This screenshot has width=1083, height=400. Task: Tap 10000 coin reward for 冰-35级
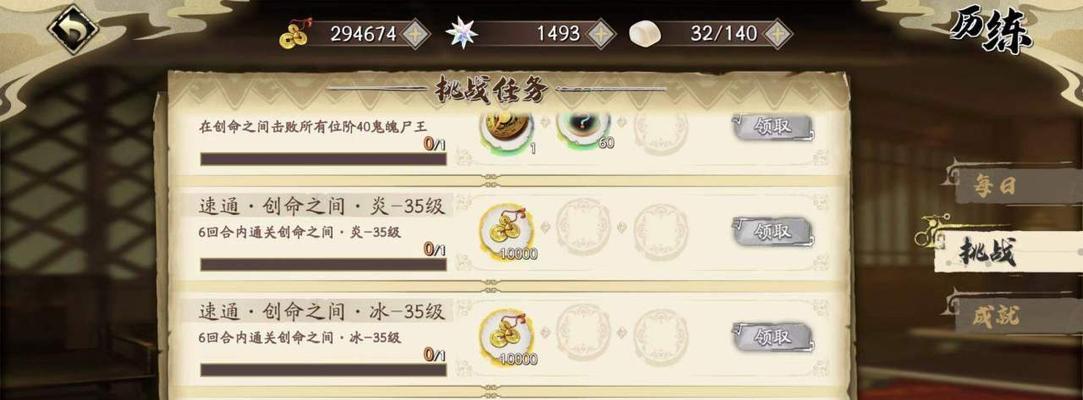(x=506, y=336)
